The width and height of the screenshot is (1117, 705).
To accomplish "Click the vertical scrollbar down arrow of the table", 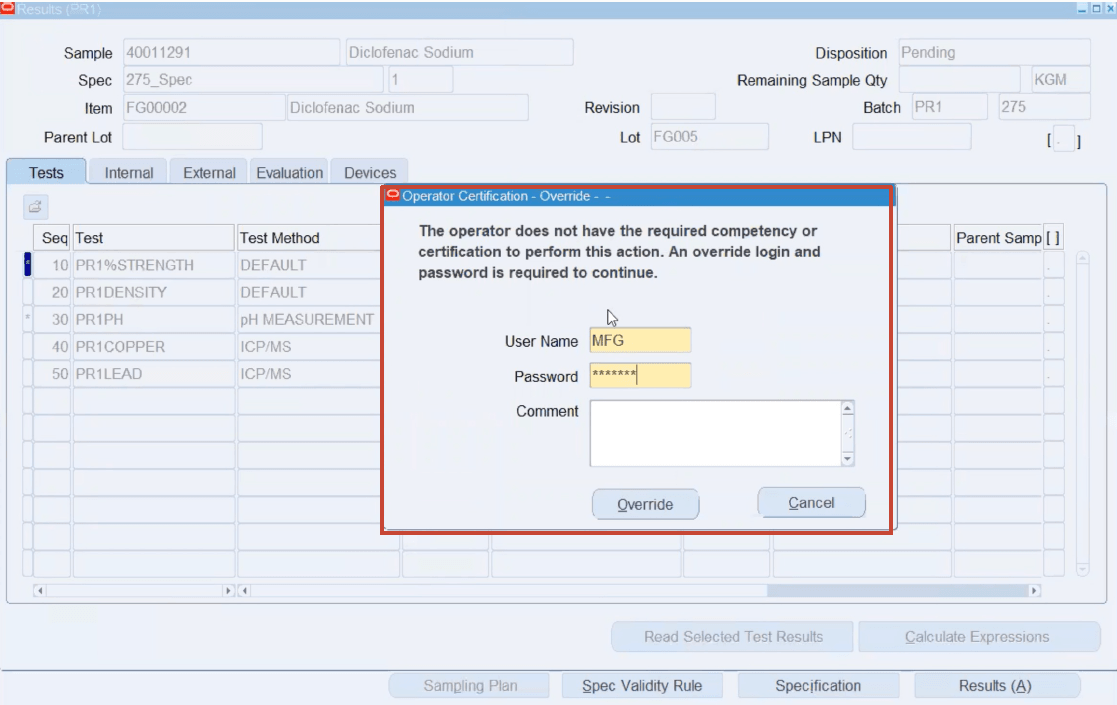I will 1083,569.
